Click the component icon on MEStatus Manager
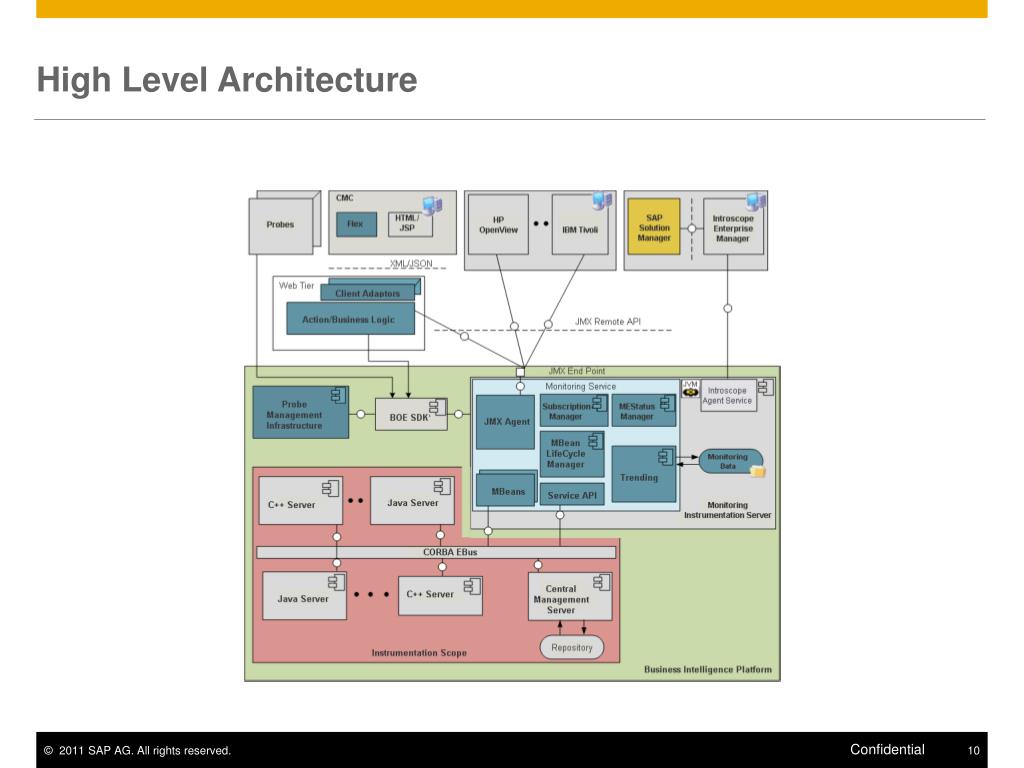The height and width of the screenshot is (768, 1024). pos(667,404)
